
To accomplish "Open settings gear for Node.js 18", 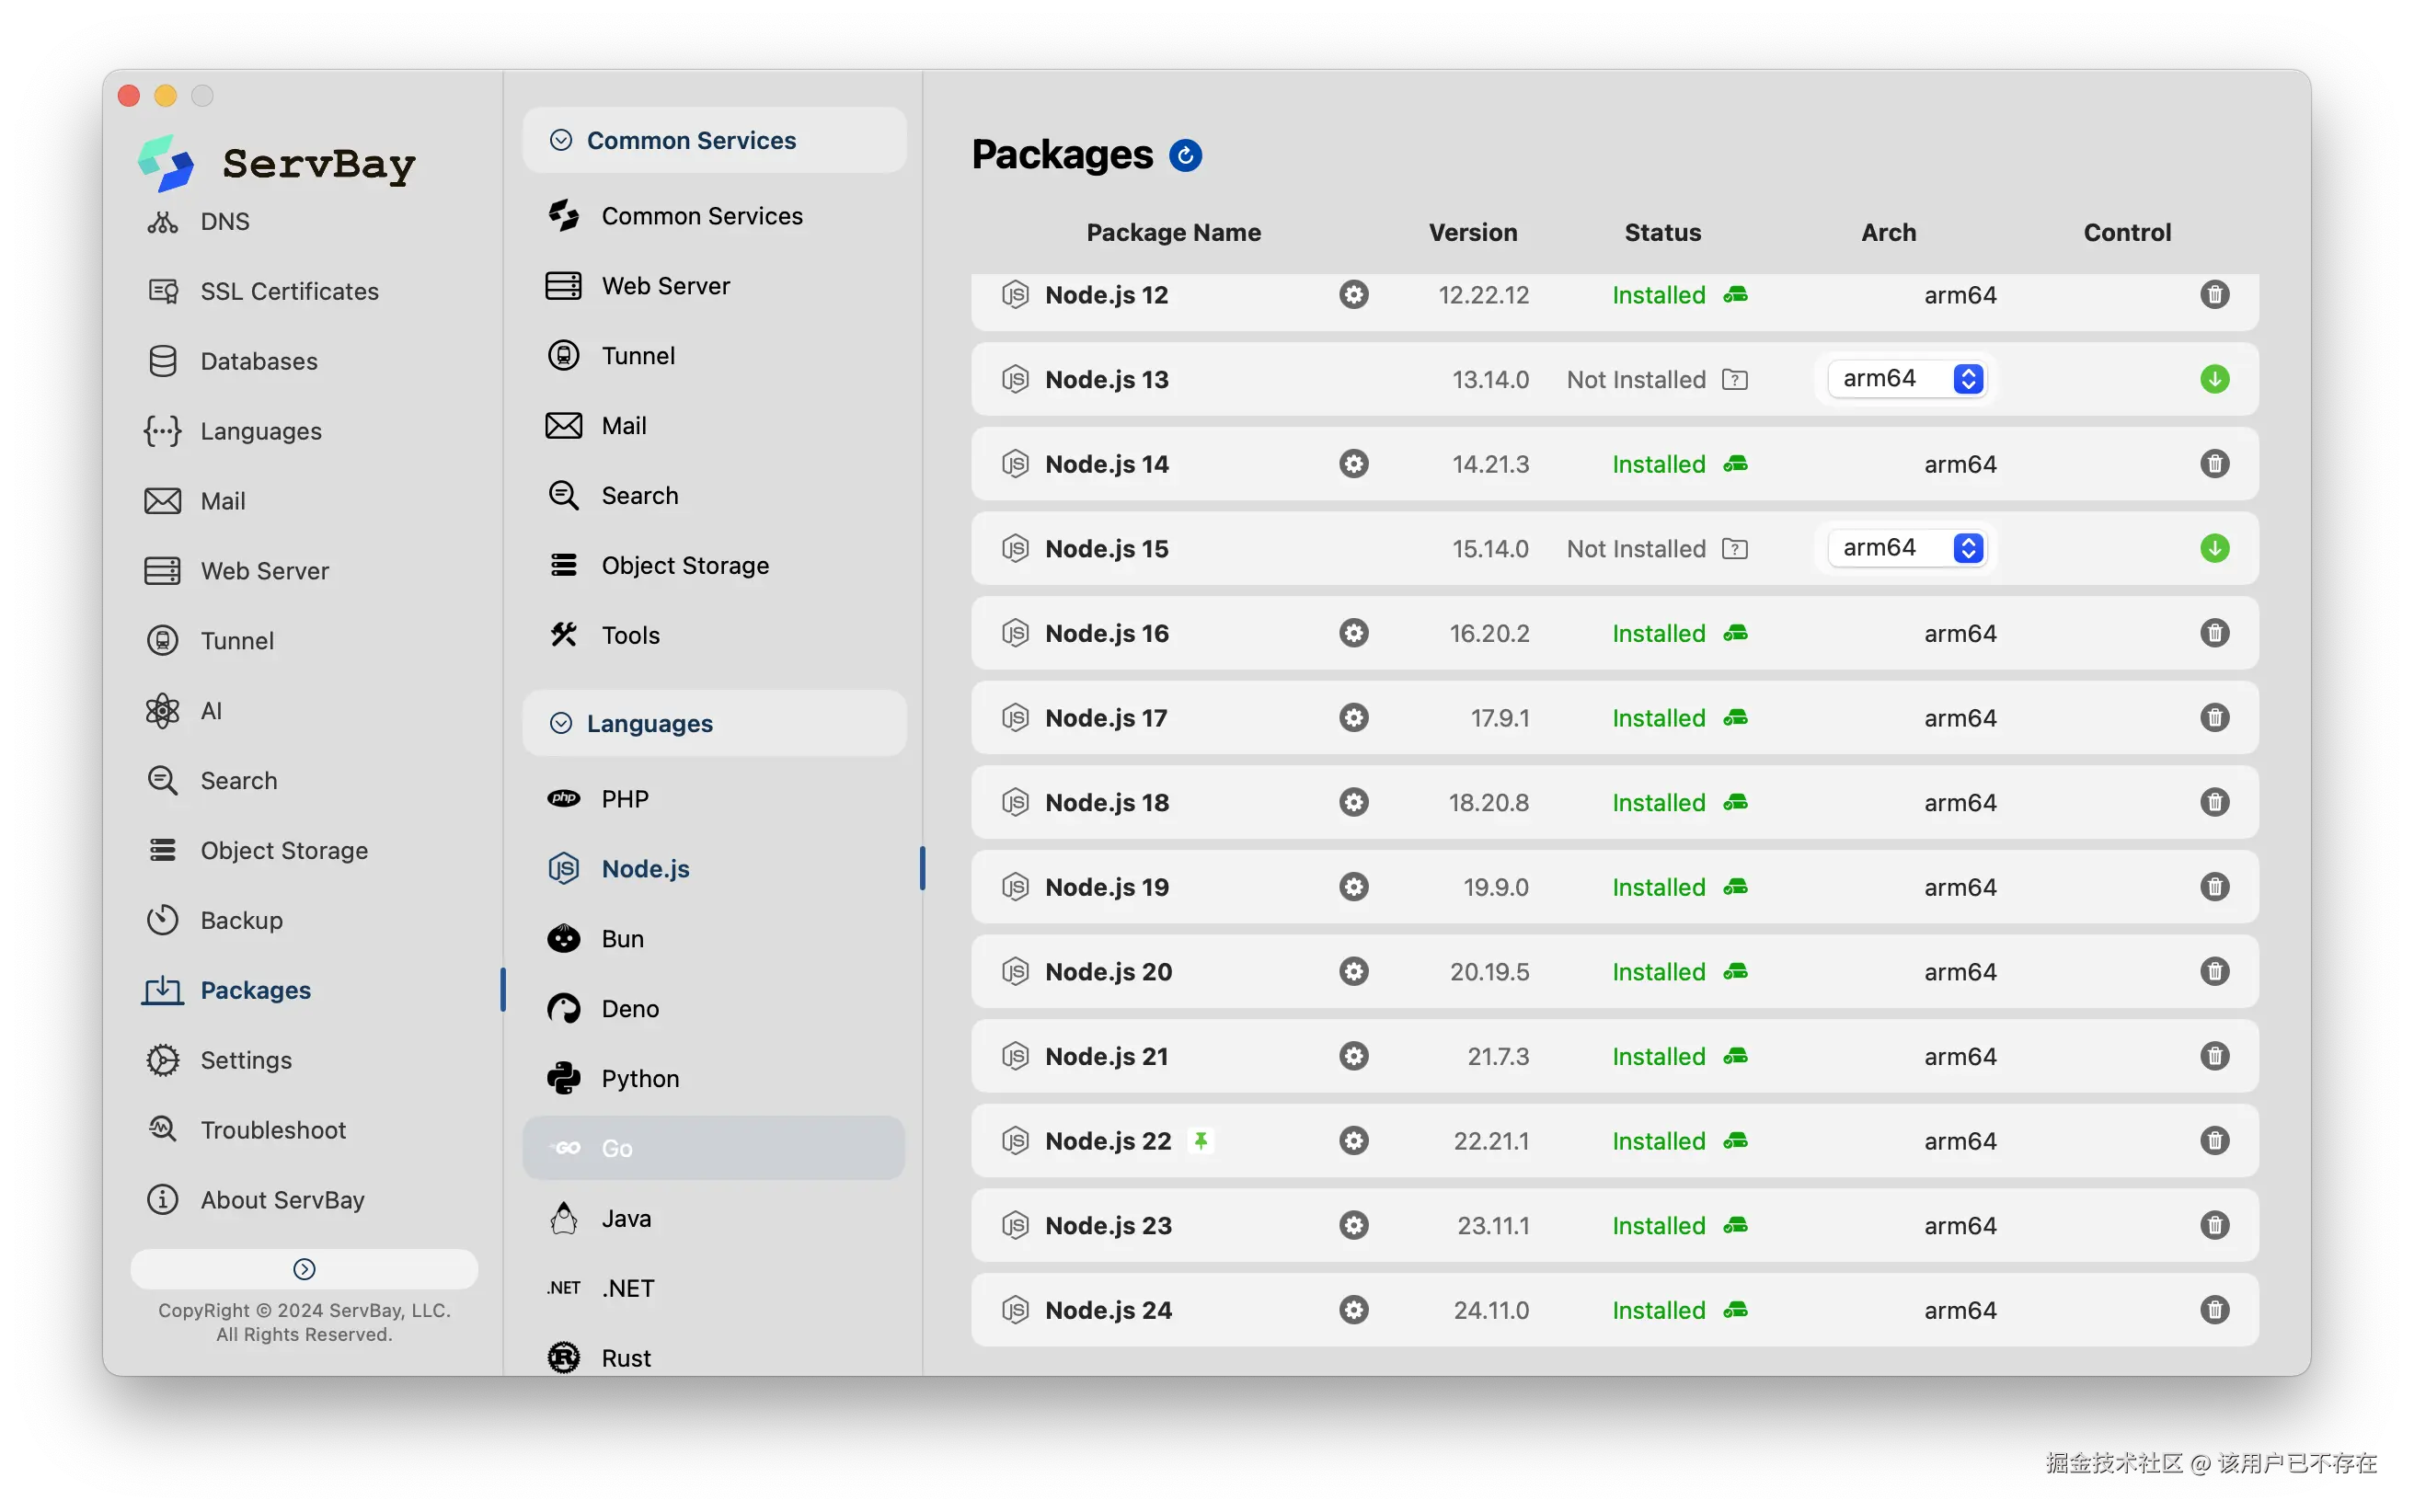I will 1353,802.
